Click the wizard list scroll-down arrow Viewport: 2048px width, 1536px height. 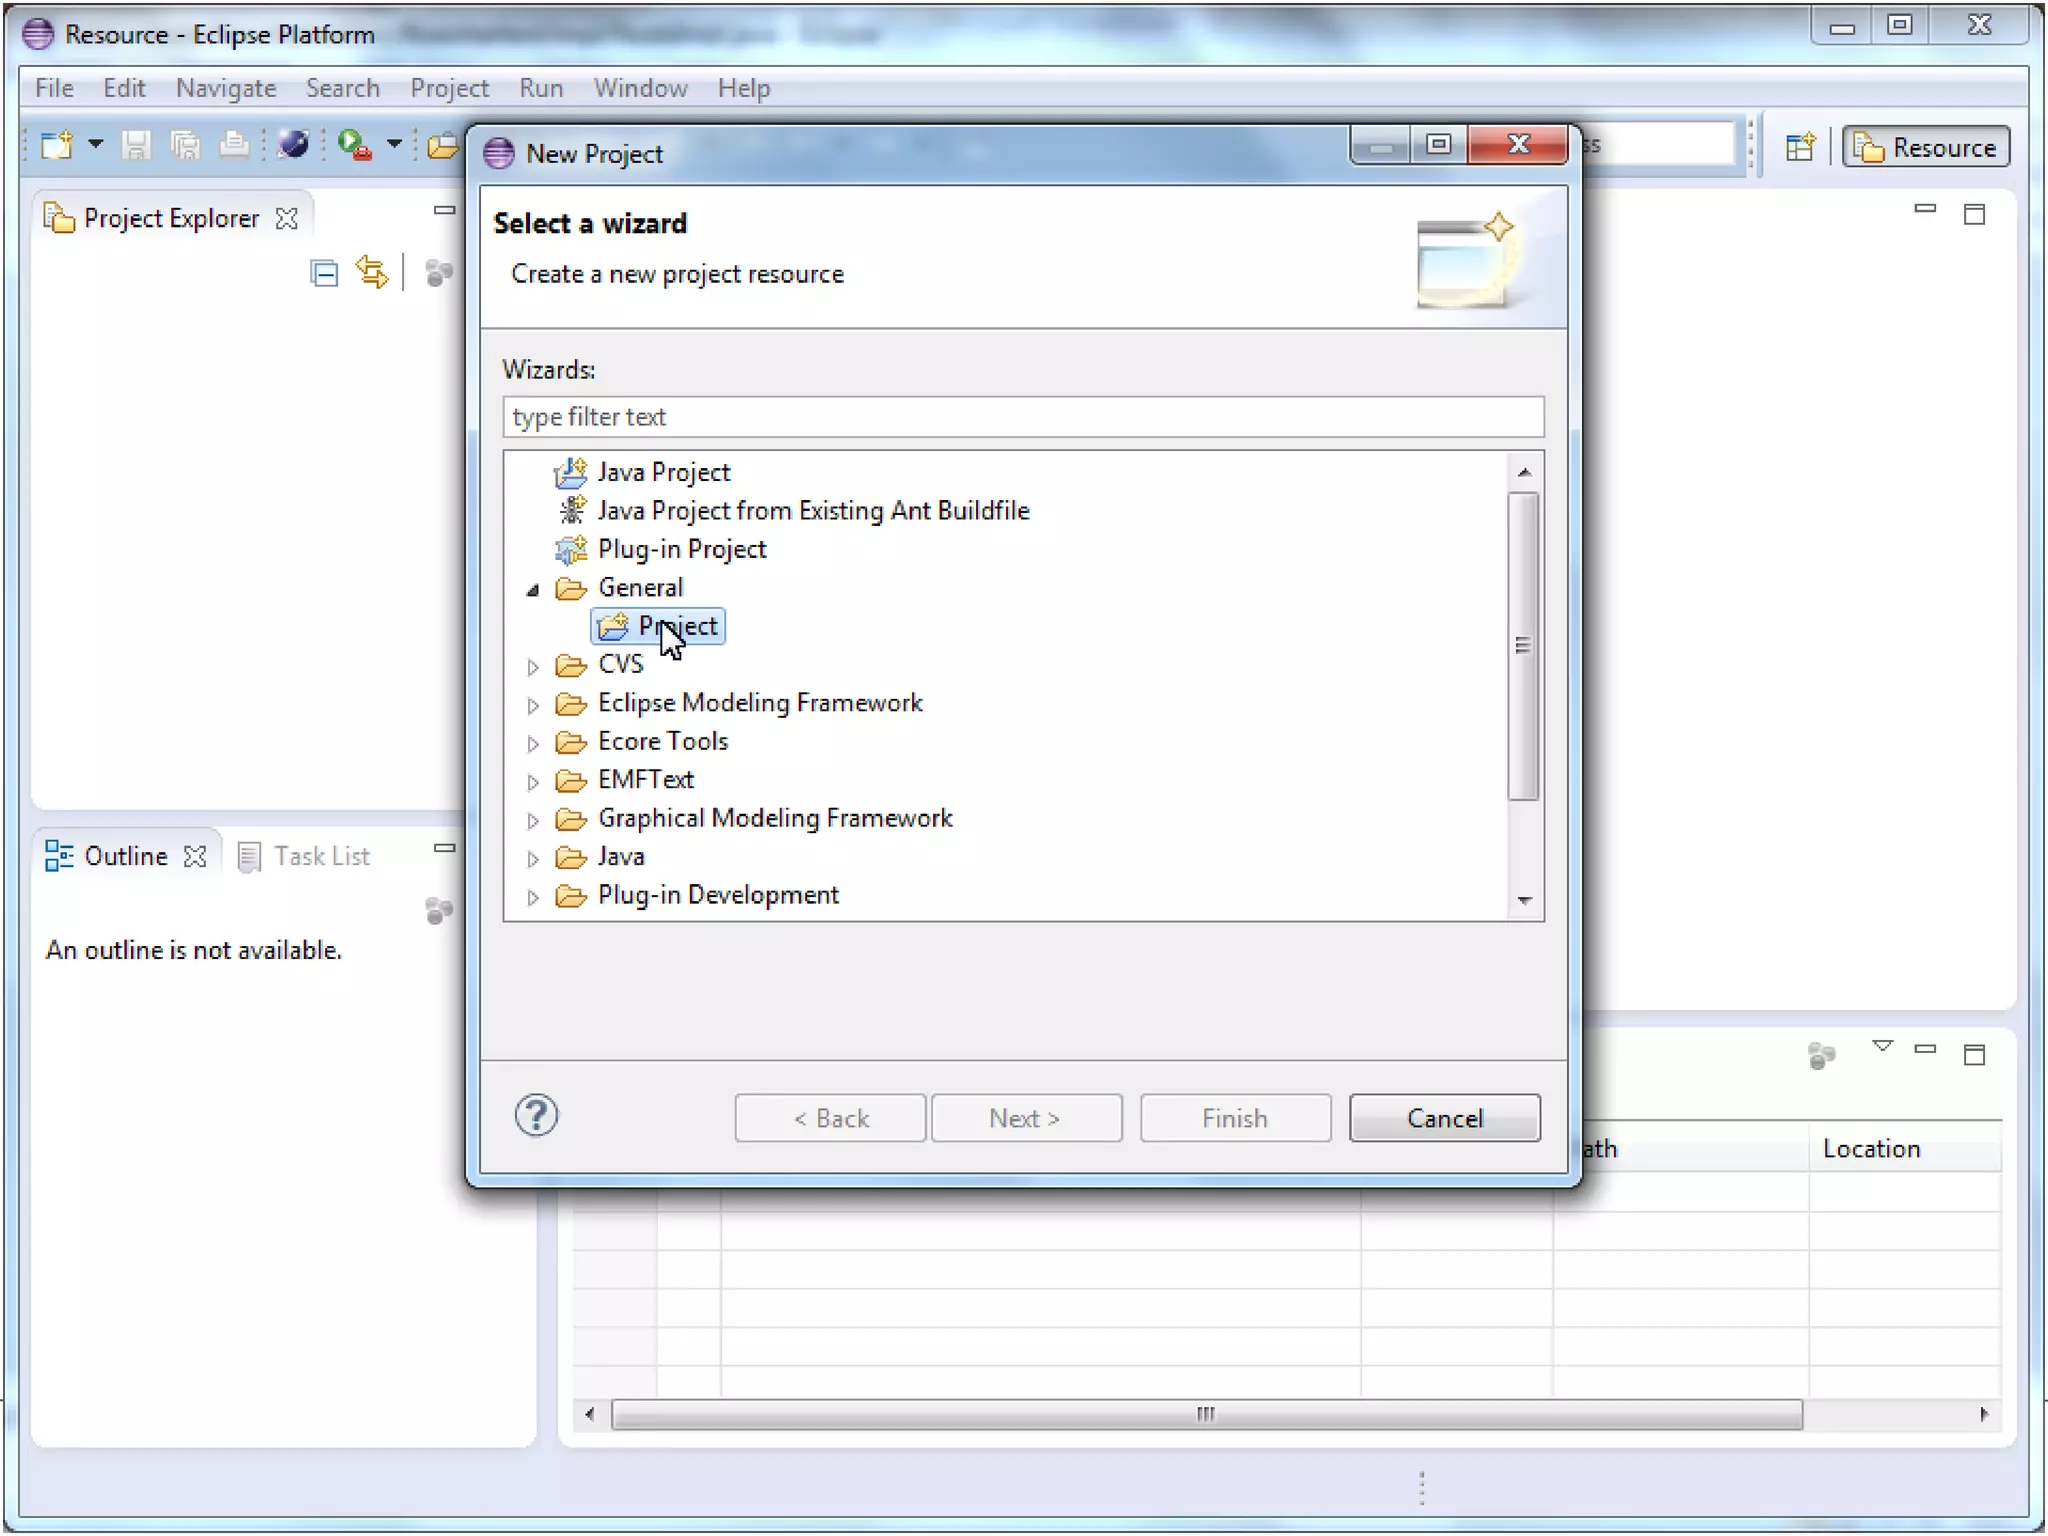coord(1524,901)
